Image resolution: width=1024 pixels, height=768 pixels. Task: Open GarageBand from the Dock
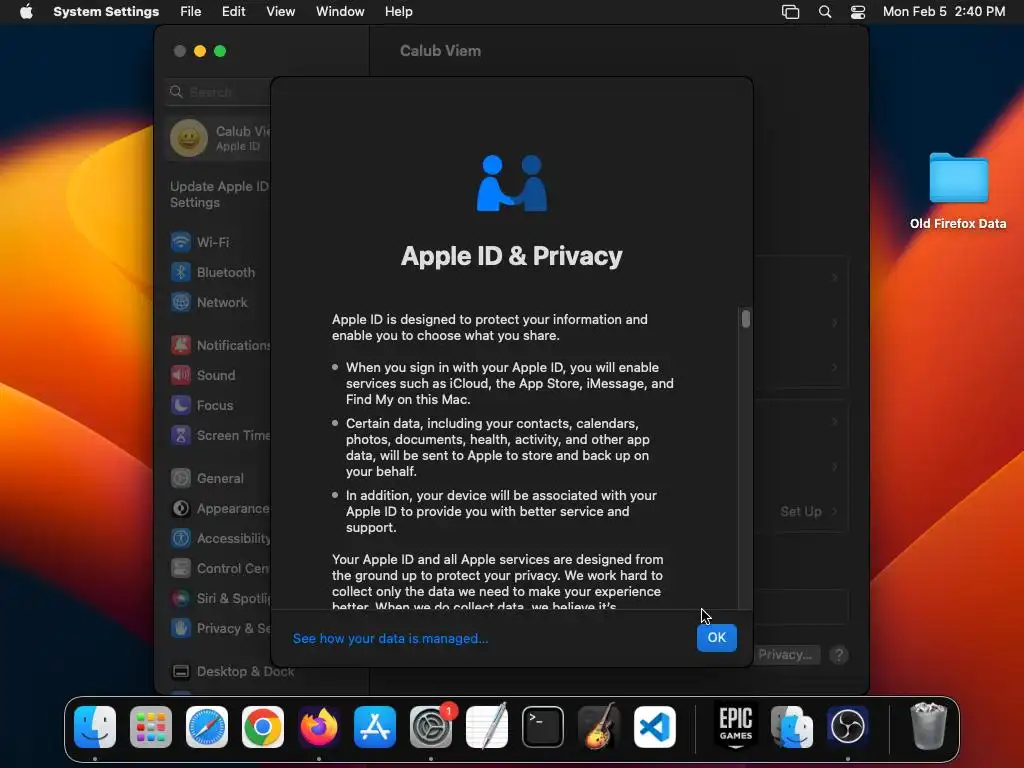(x=599, y=727)
